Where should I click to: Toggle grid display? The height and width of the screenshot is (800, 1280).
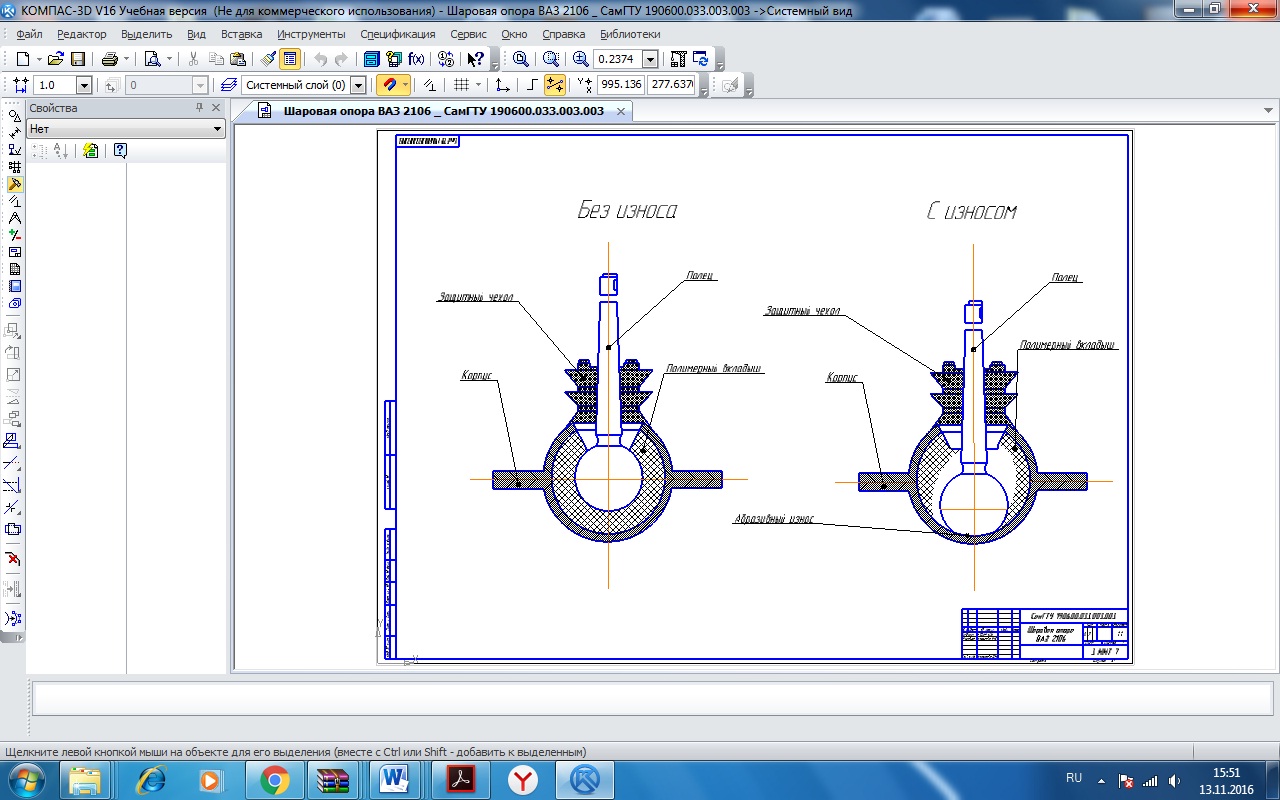(x=461, y=85)
